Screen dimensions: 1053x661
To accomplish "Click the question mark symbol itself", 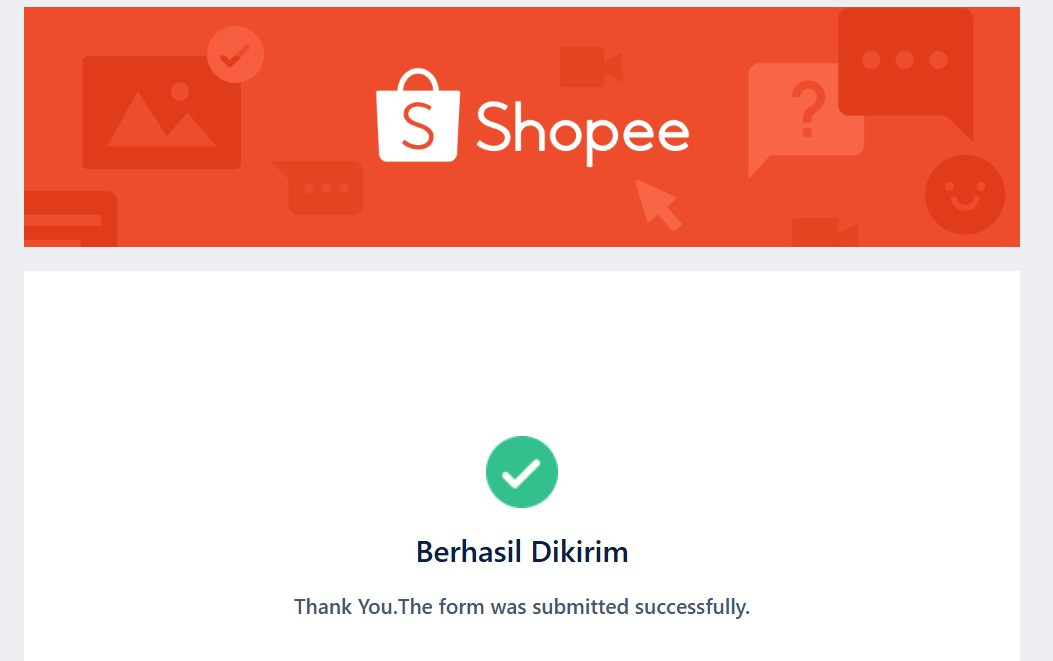I will [x=806, y=108].
